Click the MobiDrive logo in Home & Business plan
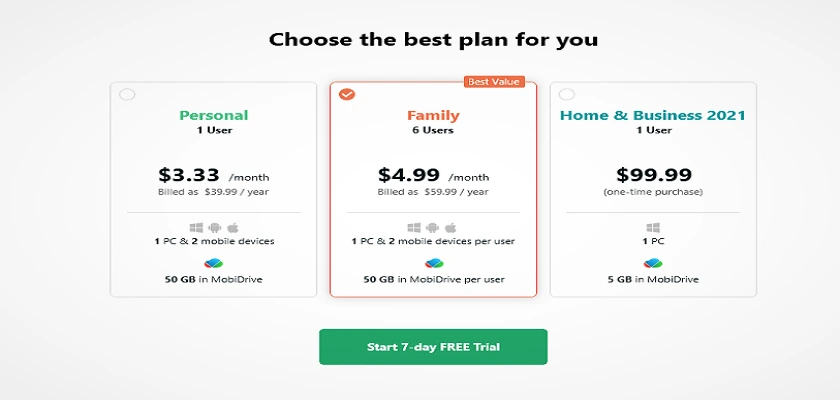This screenshot has width=840, height=400. pos(653,263)
